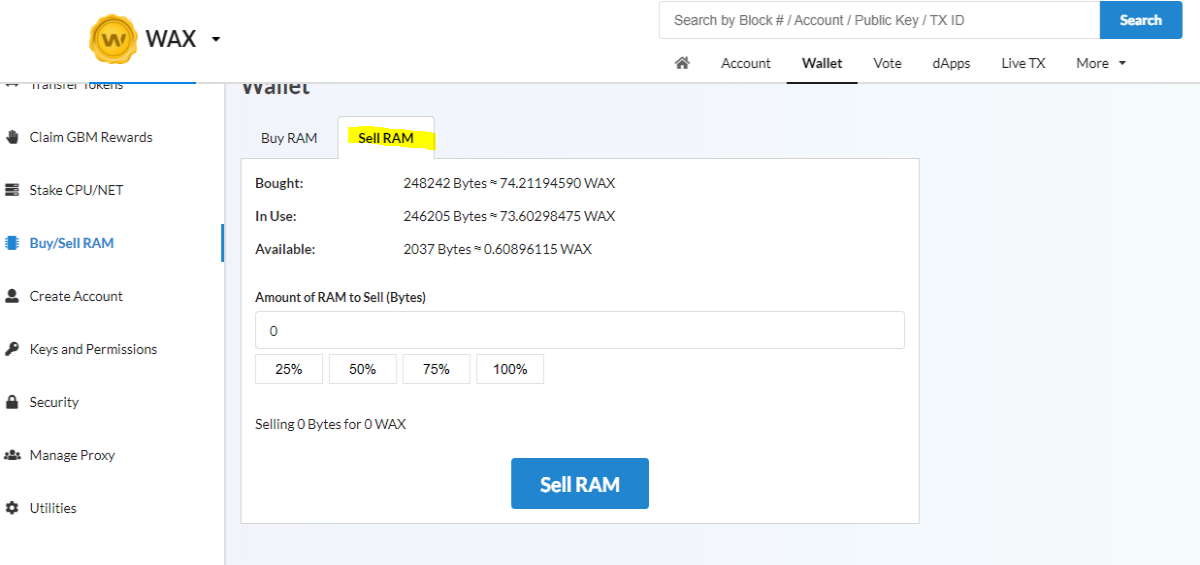Click the Stake CPU/NET server icon
Image resolution: width=1200 pixels, height=565 pixels.
pyautogui.click(x=12, y=190)
